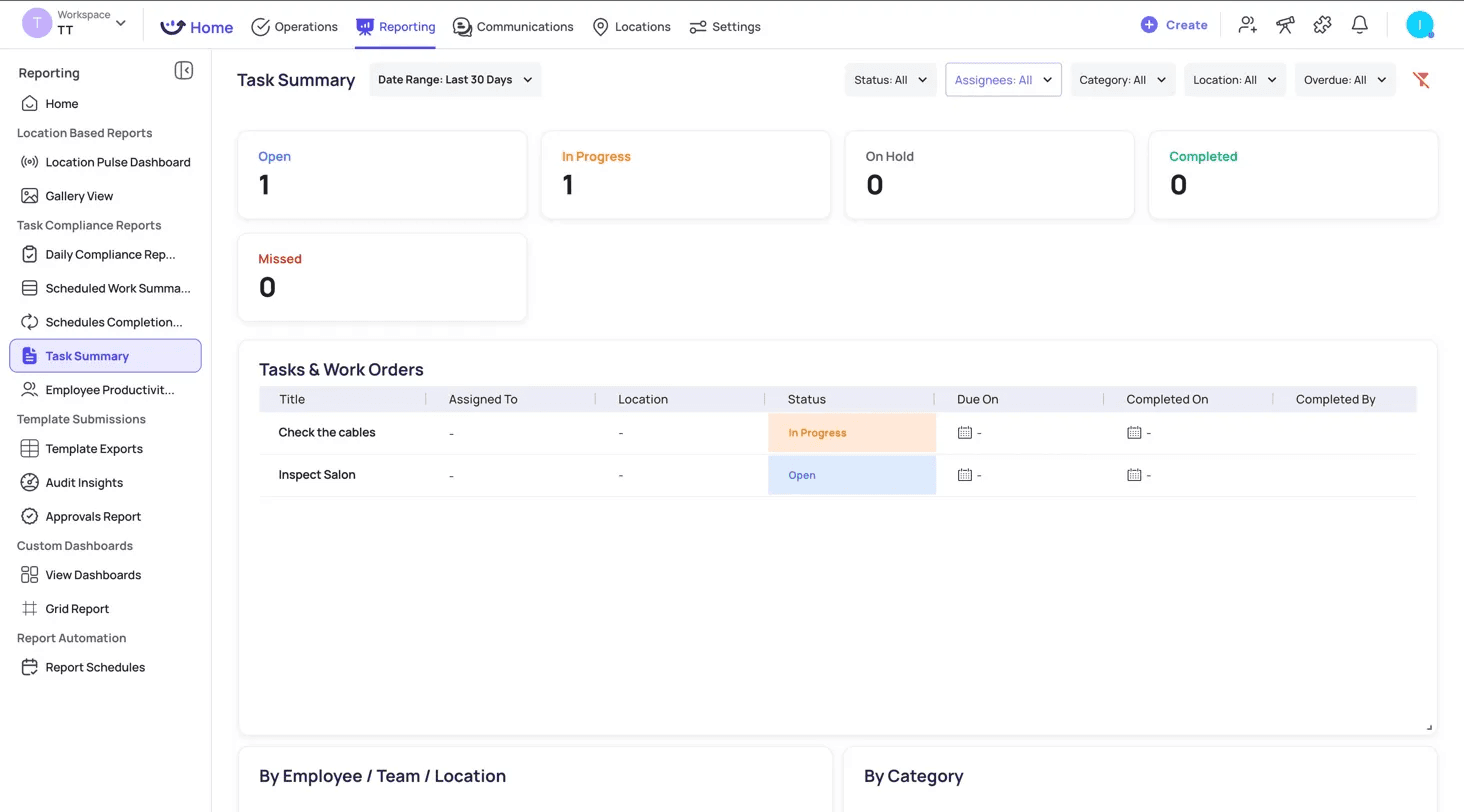Go to the Locations tab
Image resolution: width=1464 pixels, height=812 pixels.
pyautogui.click(x=631, y=27)
